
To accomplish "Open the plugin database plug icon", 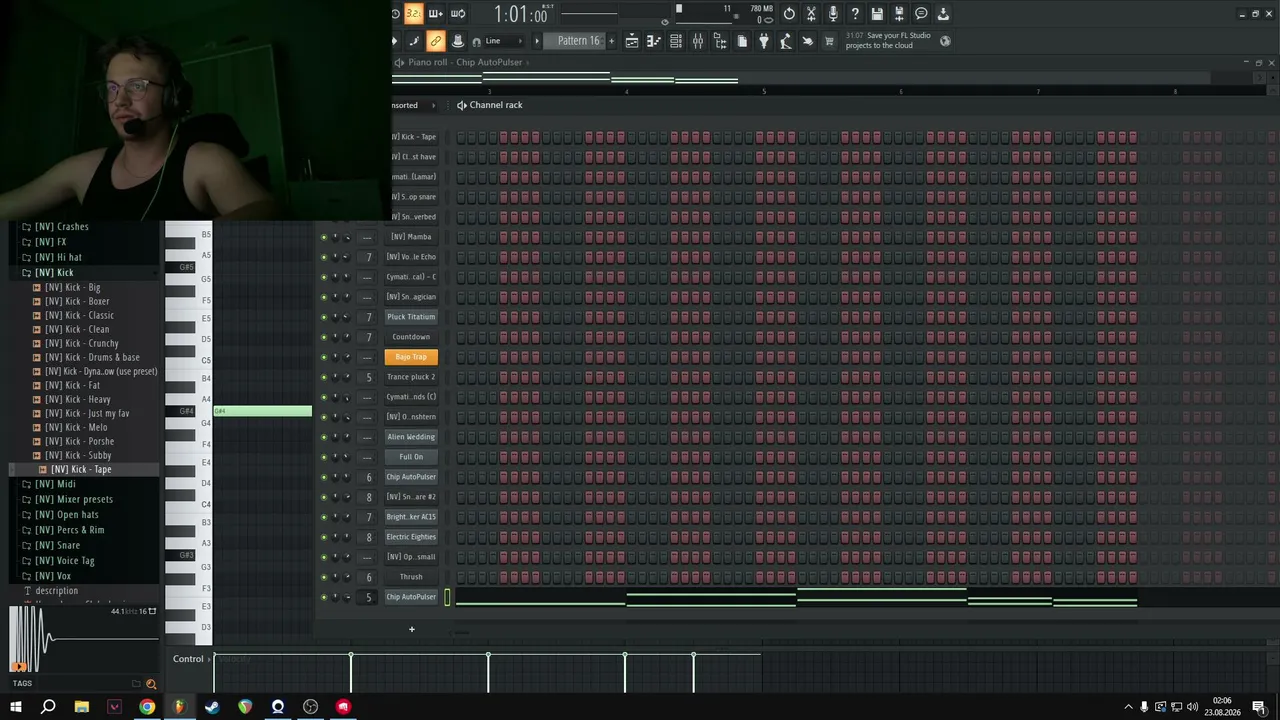I will [764, 41].
